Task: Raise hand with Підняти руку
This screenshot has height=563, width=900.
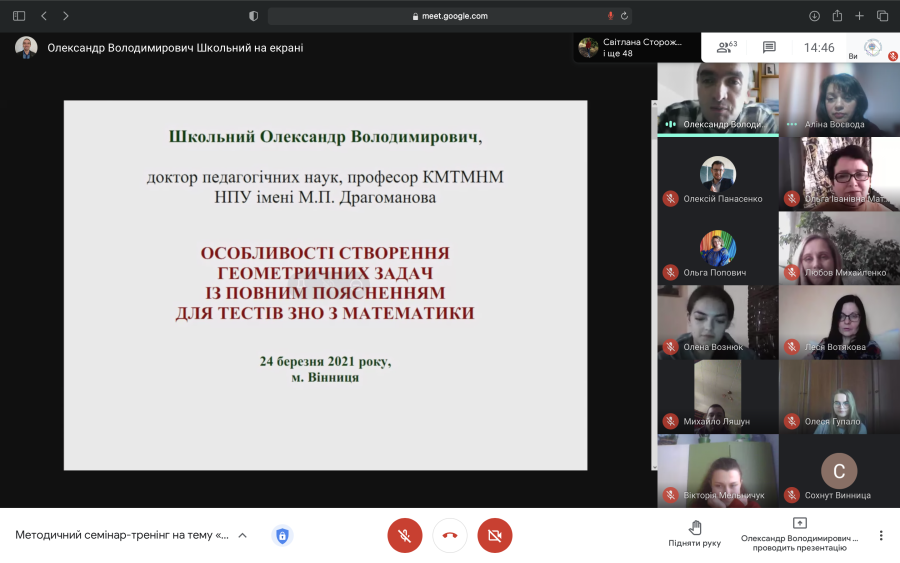Action: [695, 534]
